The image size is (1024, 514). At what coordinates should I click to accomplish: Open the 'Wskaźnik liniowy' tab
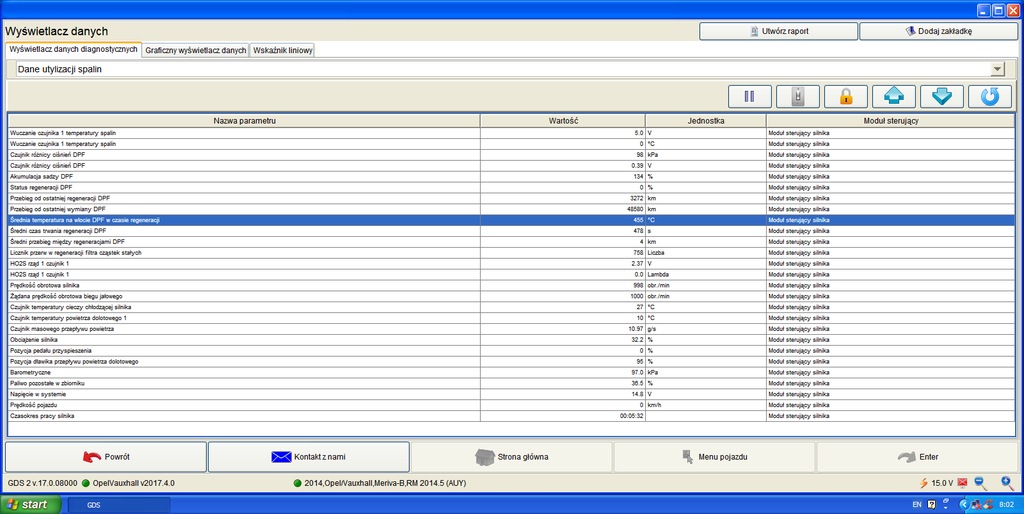[282, 50]
